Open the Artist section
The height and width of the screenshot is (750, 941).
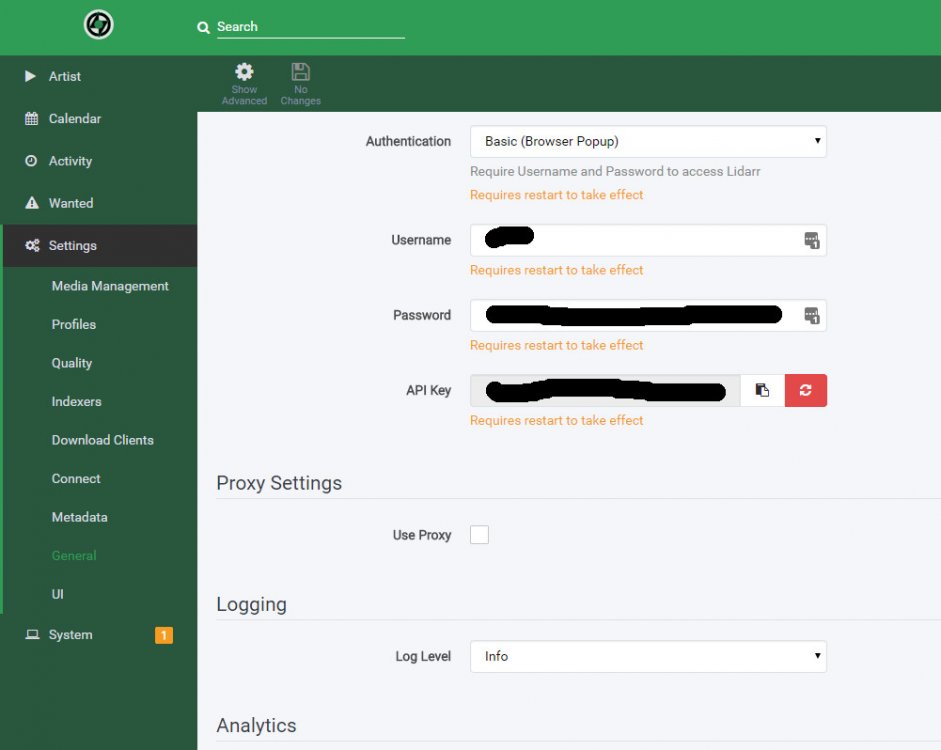[x=98, y=76]
